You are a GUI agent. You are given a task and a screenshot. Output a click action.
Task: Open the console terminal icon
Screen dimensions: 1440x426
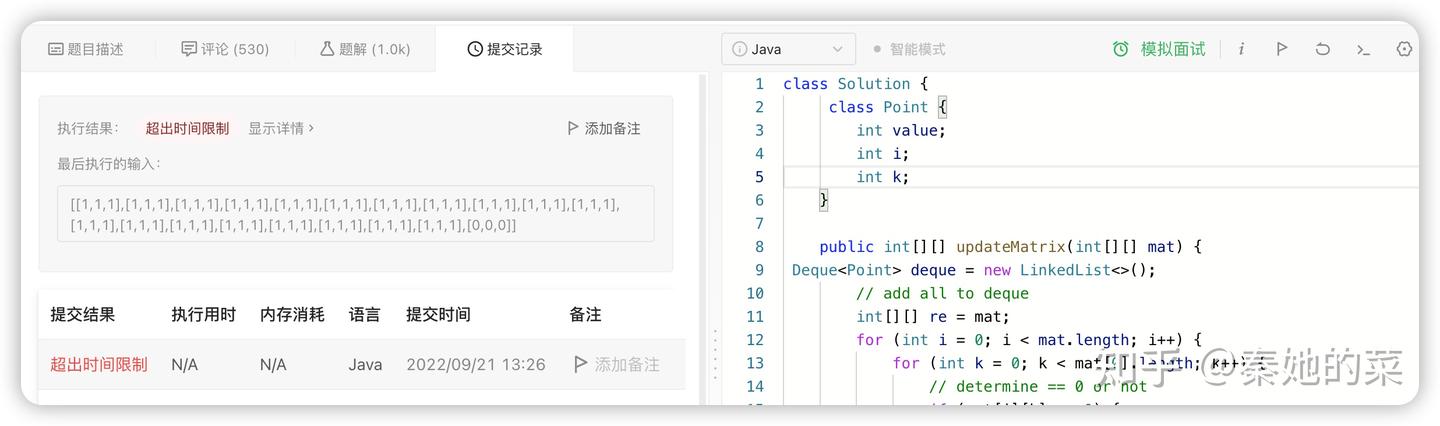point(1363,49)
